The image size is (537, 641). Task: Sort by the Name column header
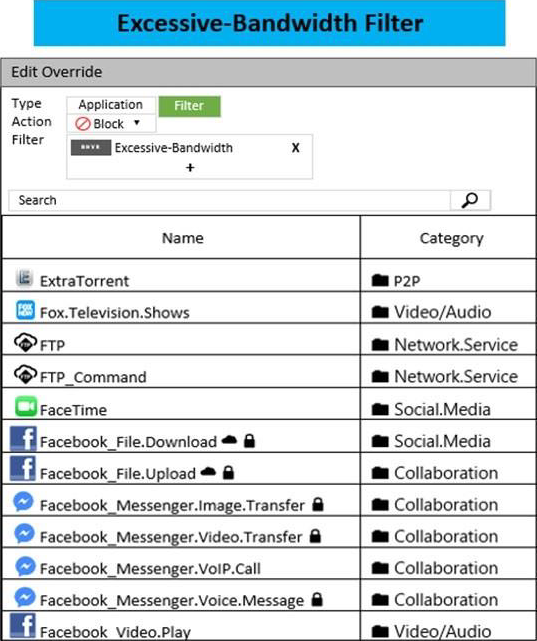[x=182, y=238]
